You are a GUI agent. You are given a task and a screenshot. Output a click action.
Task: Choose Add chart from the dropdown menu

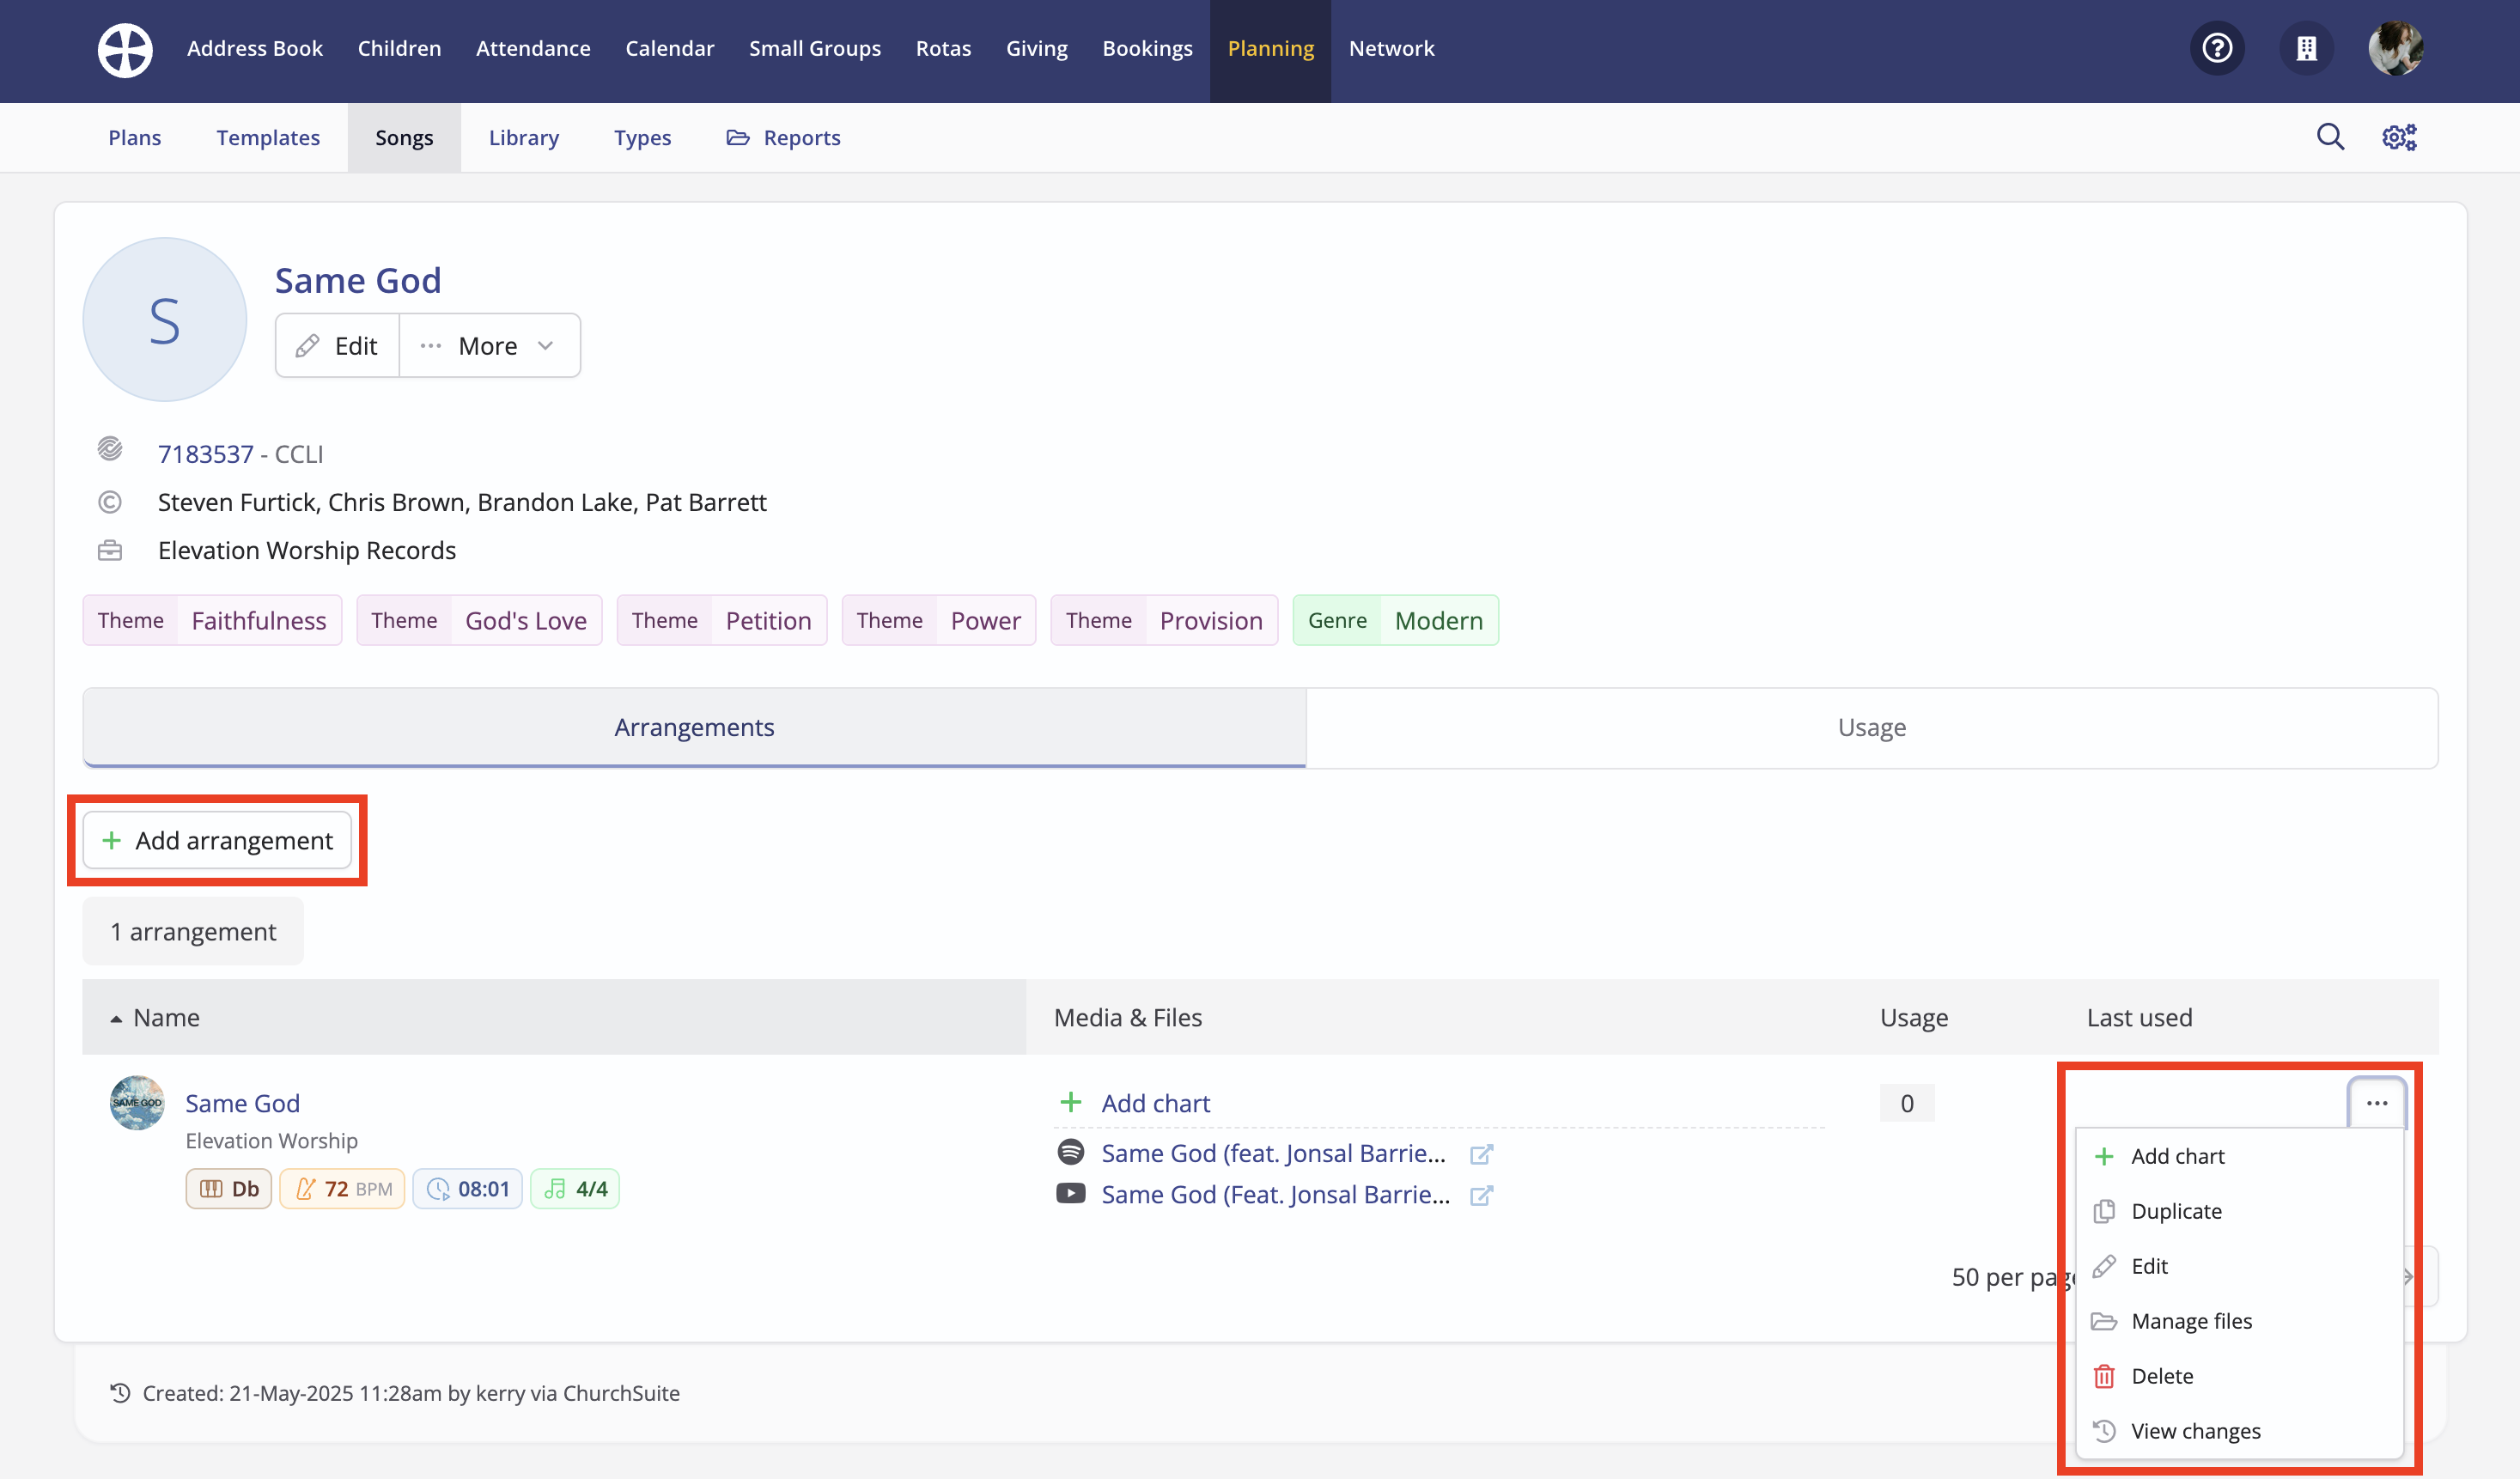pyautogui.click(x=2239, y=1156)
